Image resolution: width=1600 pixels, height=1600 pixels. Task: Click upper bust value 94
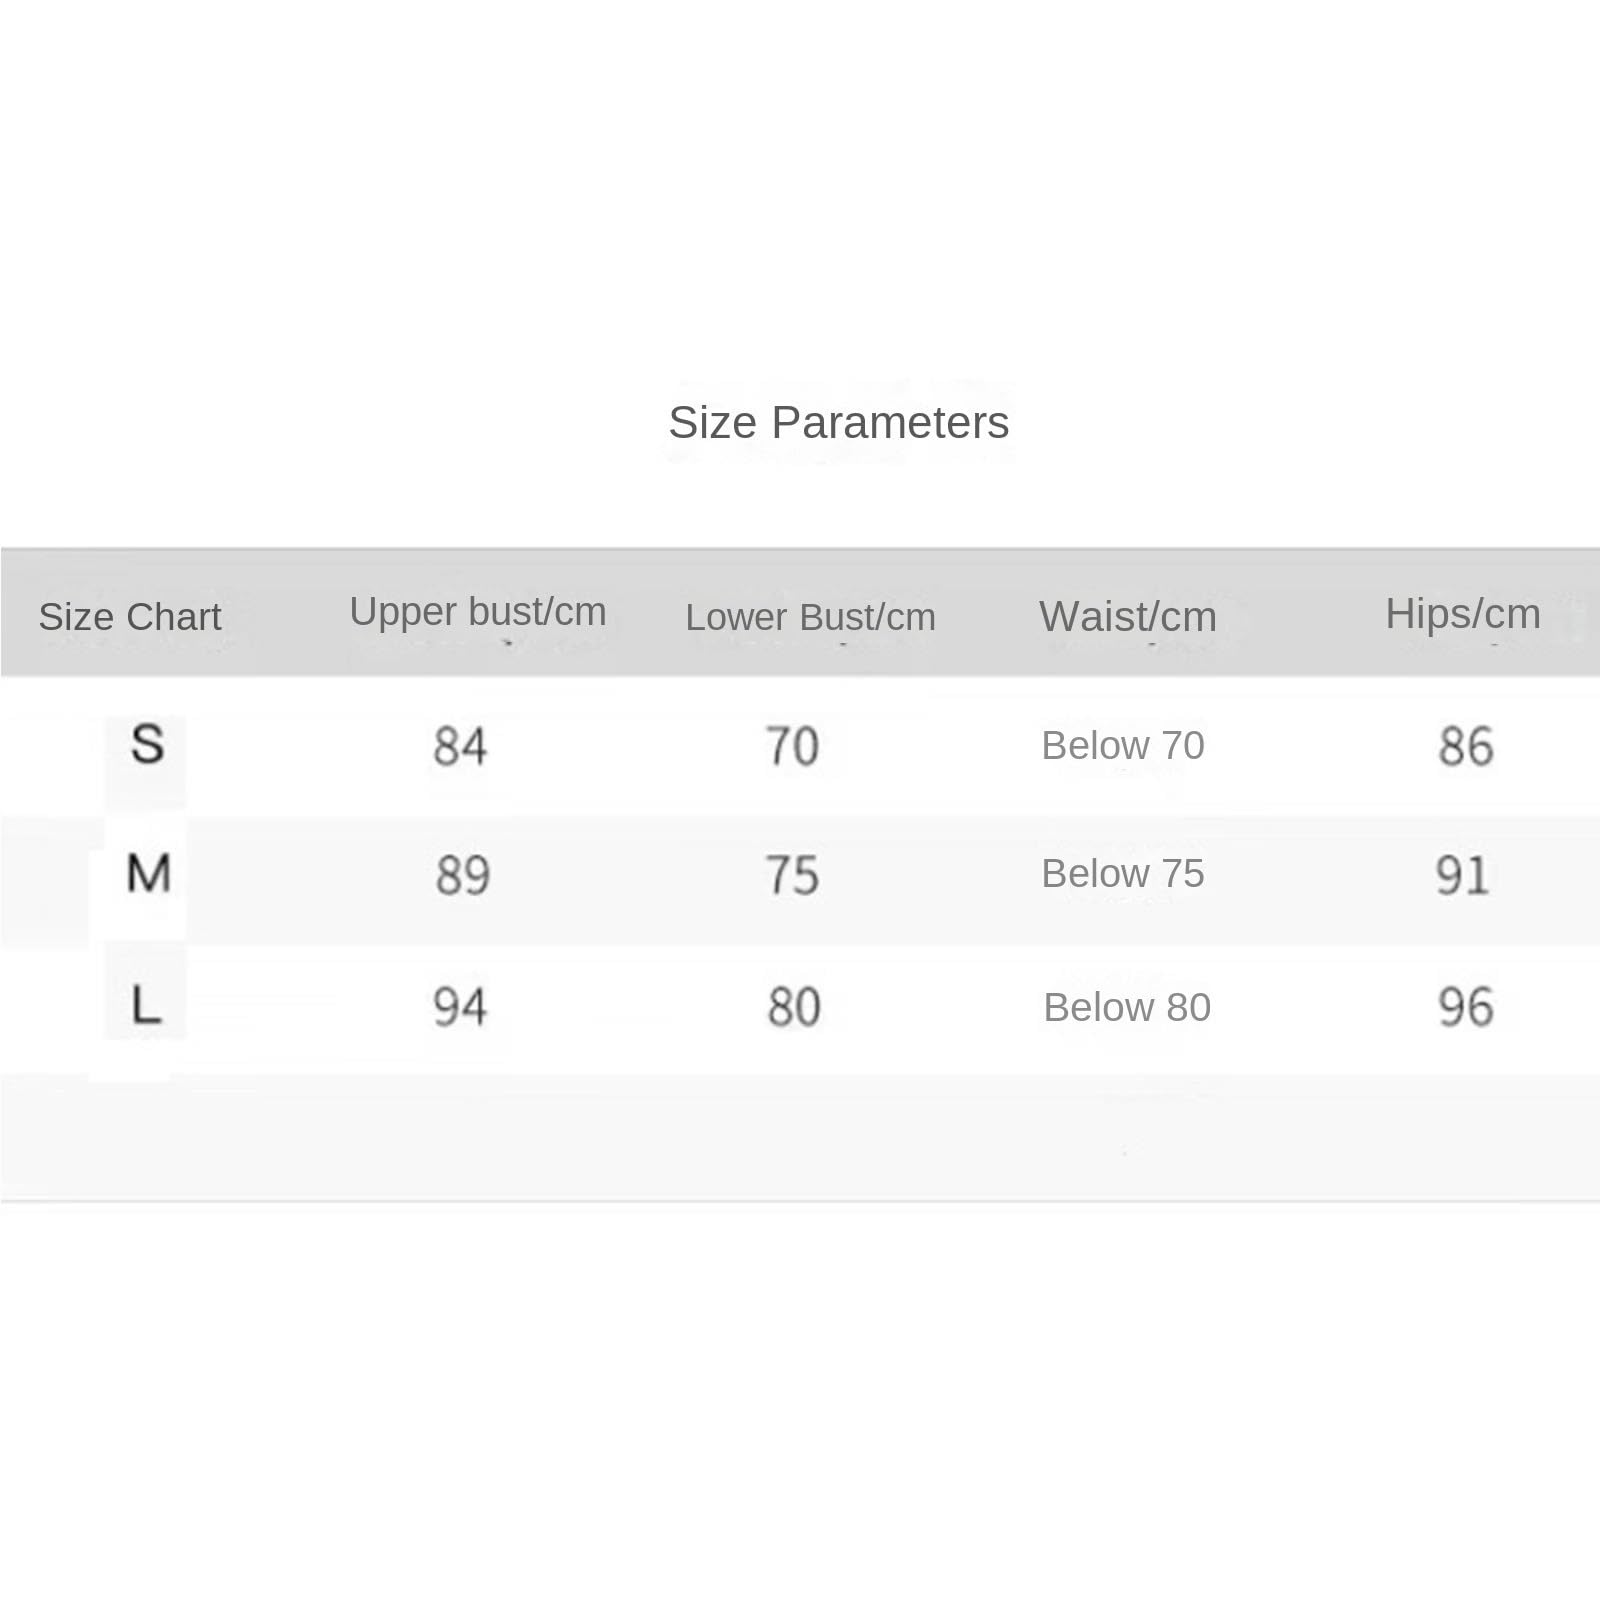[460, 1007]
